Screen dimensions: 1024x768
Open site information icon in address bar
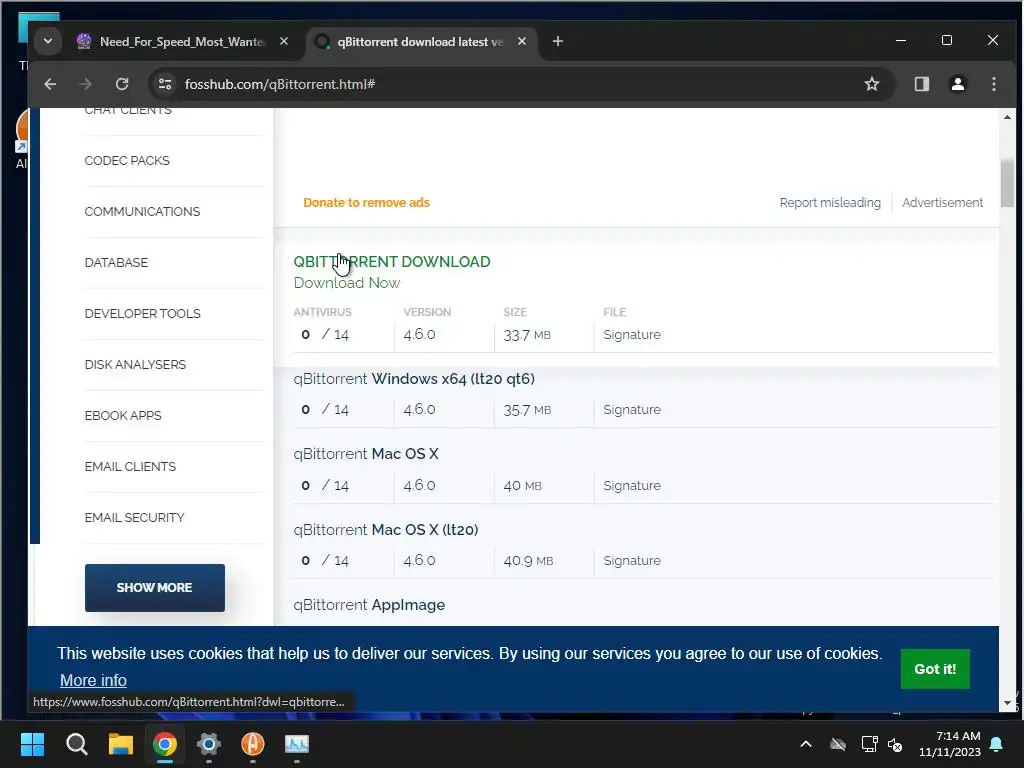165,84
